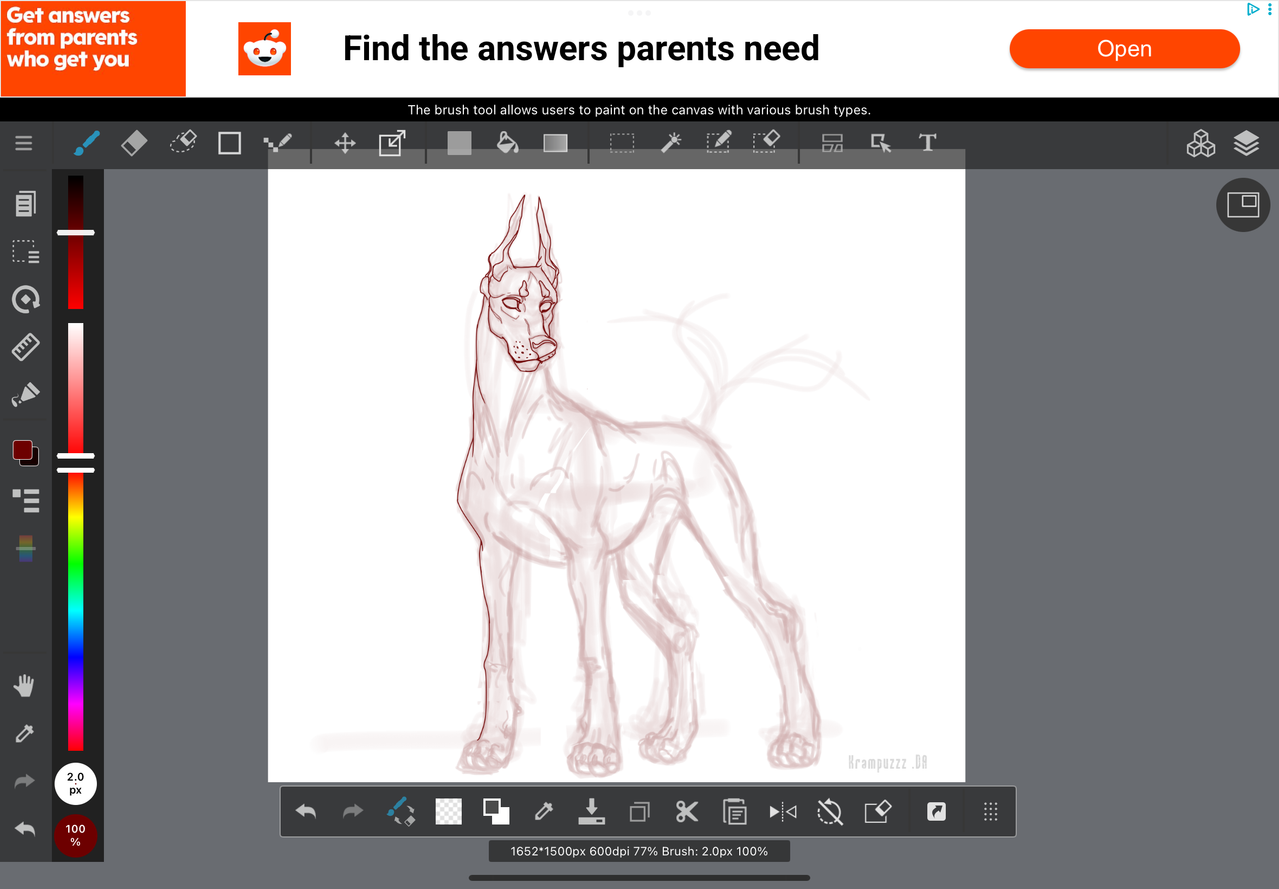1279x889 pixels.
Task: Tap the 100% opacity circle
Action: (75, 835)
